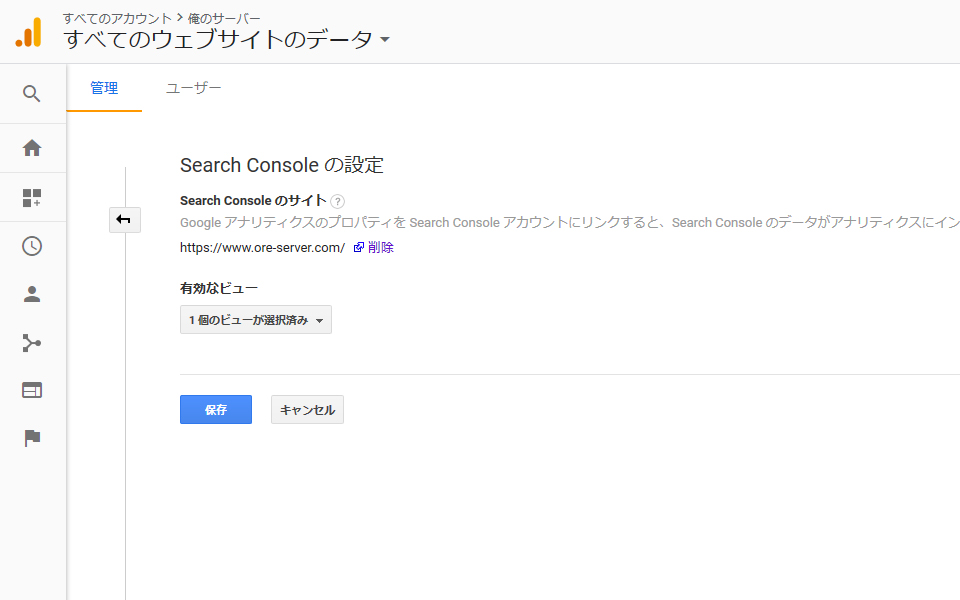Open Realtime reports clock icon

pyautogui.click(x=32, y=246)
